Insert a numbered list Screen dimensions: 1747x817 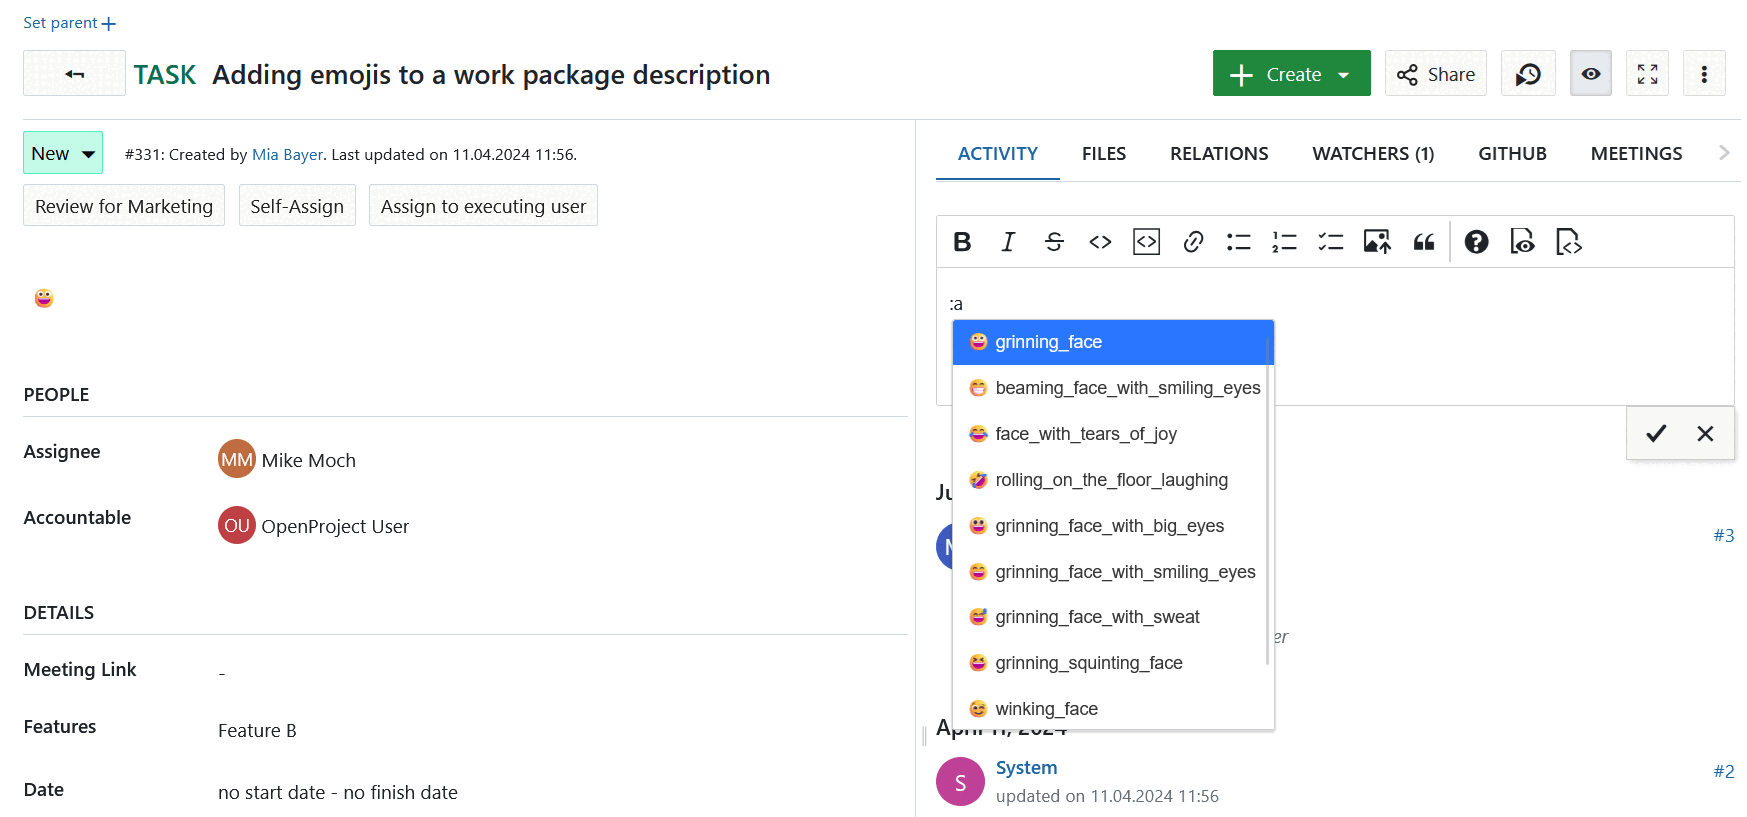point(1284,242)
